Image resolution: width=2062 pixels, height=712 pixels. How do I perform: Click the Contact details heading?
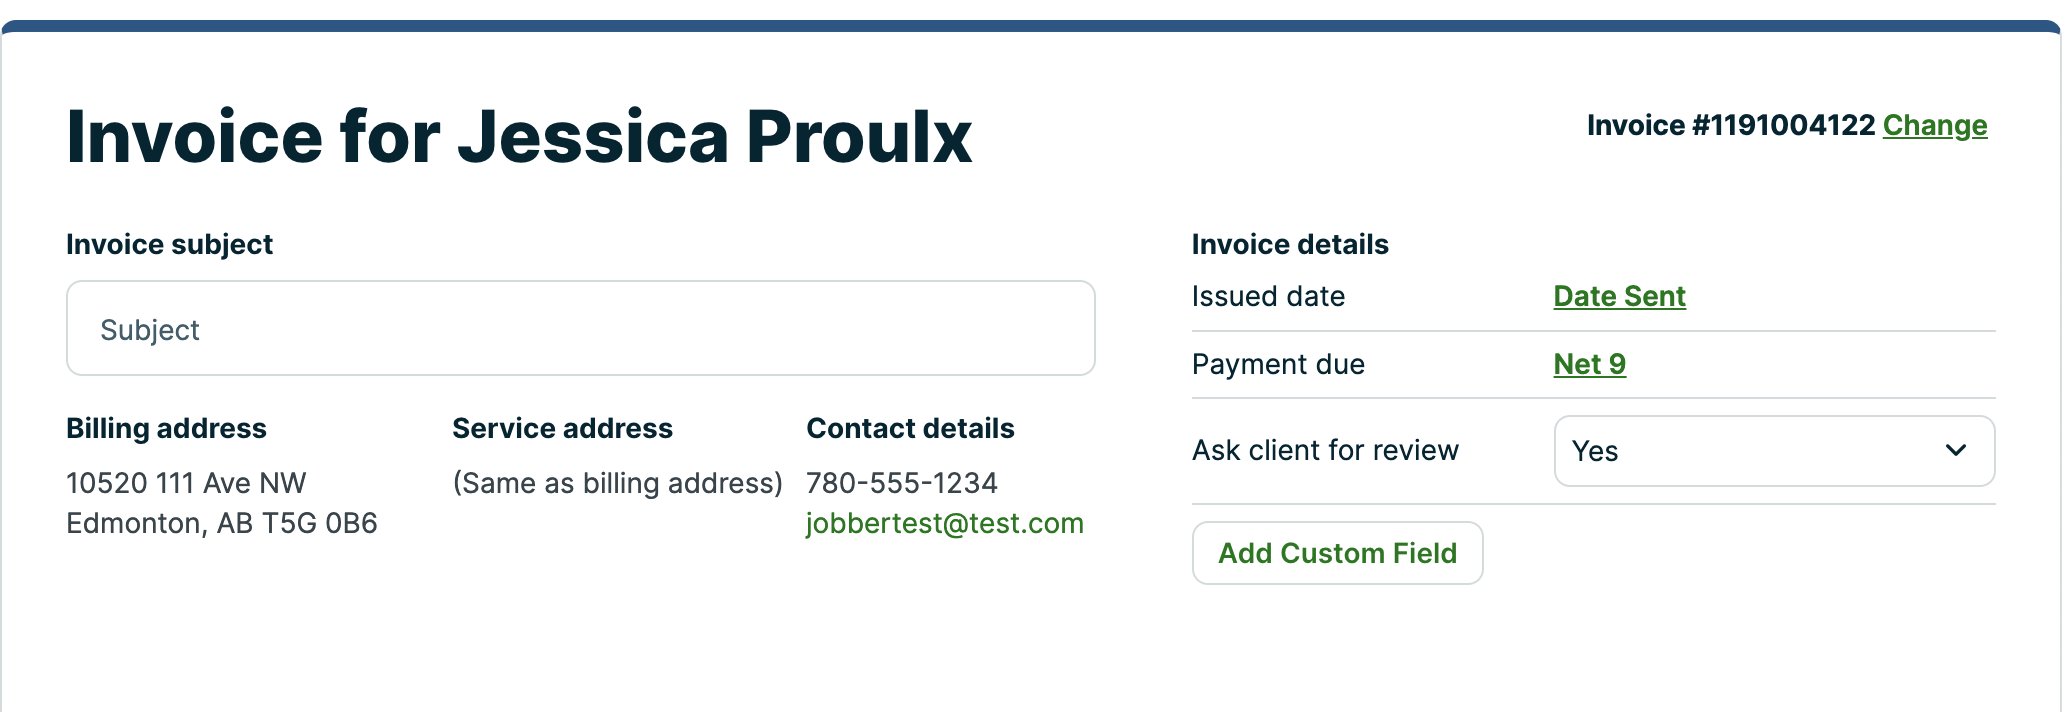pyautogui.click(x=910, y=428)
